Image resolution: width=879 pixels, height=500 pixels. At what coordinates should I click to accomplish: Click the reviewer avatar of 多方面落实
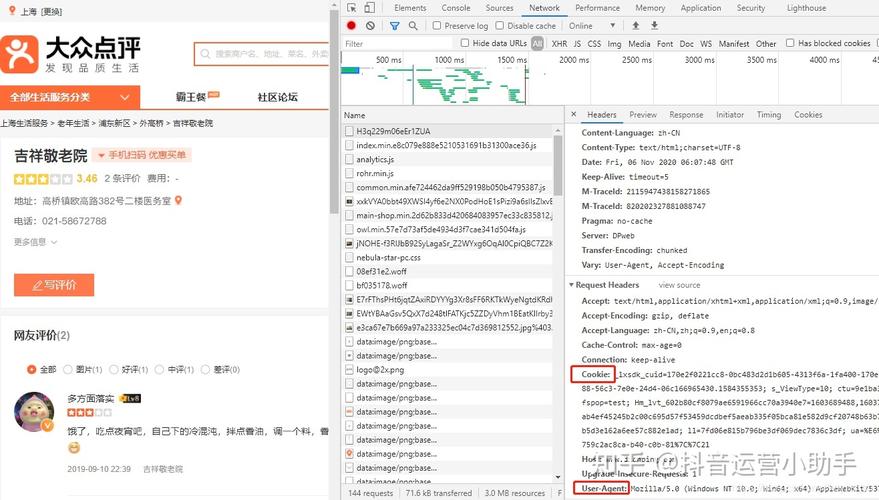pyautogui.click(x=34, y=412)
